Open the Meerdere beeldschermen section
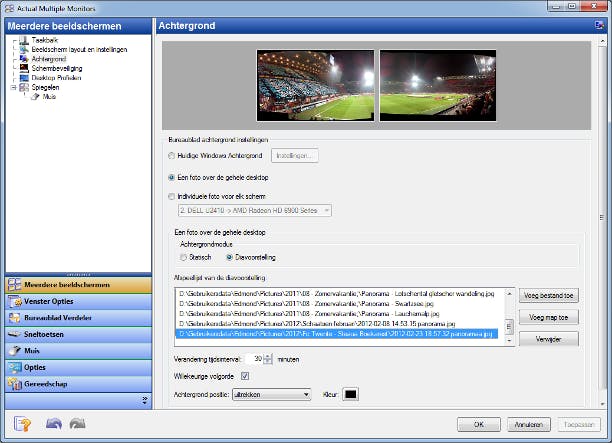Viewport: 612px width, 443px height. (x=78, y=285)
